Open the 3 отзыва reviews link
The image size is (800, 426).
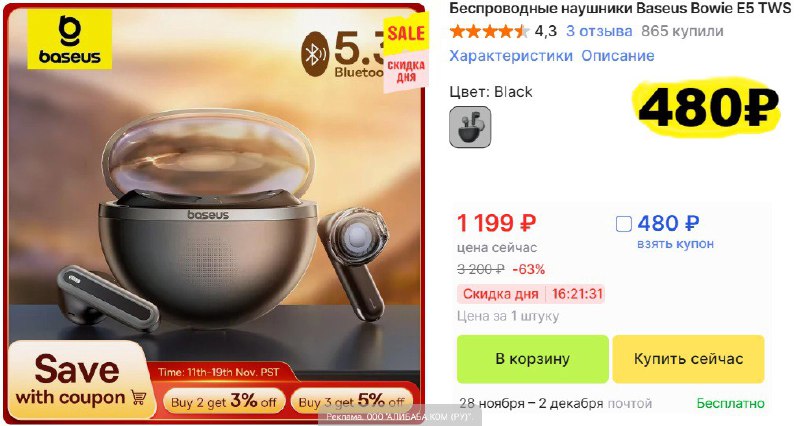599,31
